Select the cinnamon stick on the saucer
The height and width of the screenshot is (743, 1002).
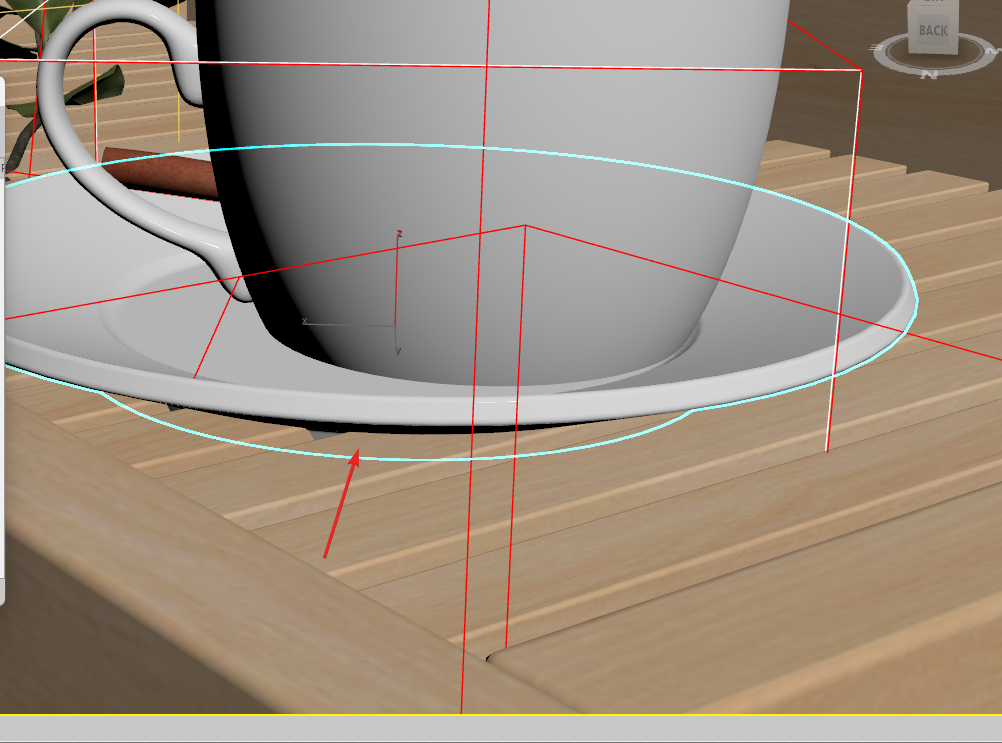coord(162,174)
